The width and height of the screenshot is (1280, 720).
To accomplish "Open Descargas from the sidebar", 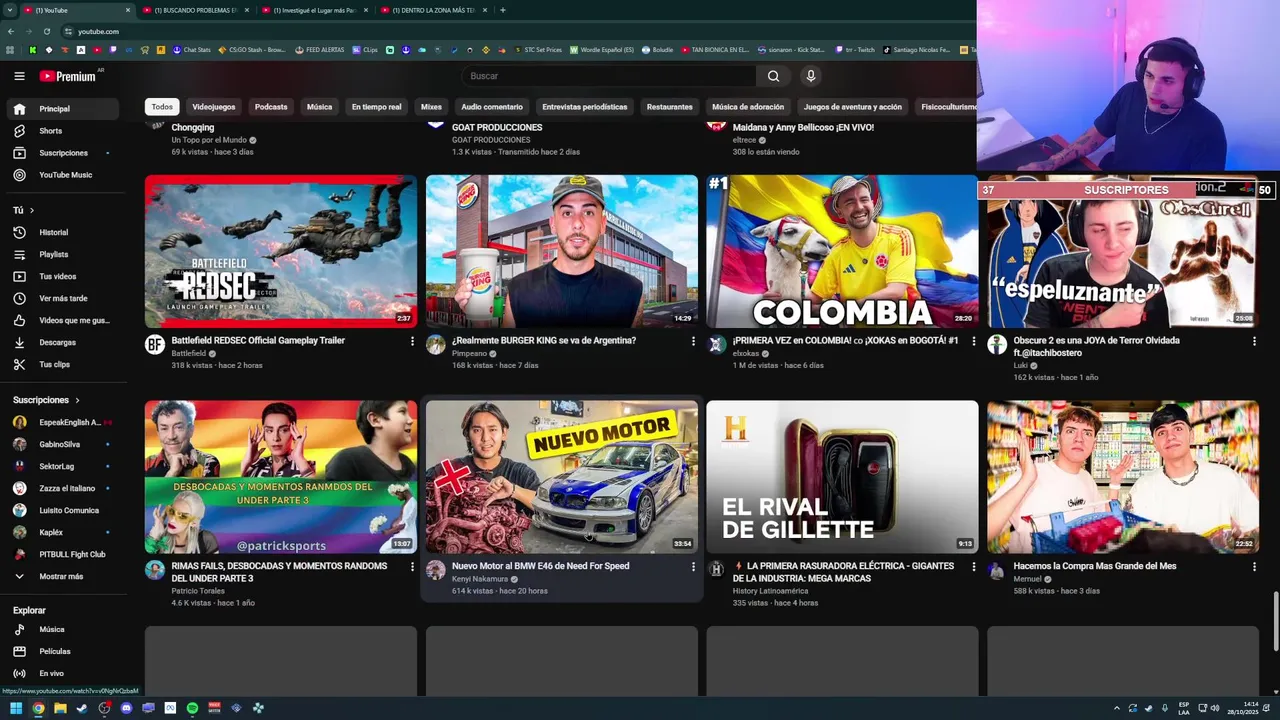I will pyautogui.click(x=63, y=342).
